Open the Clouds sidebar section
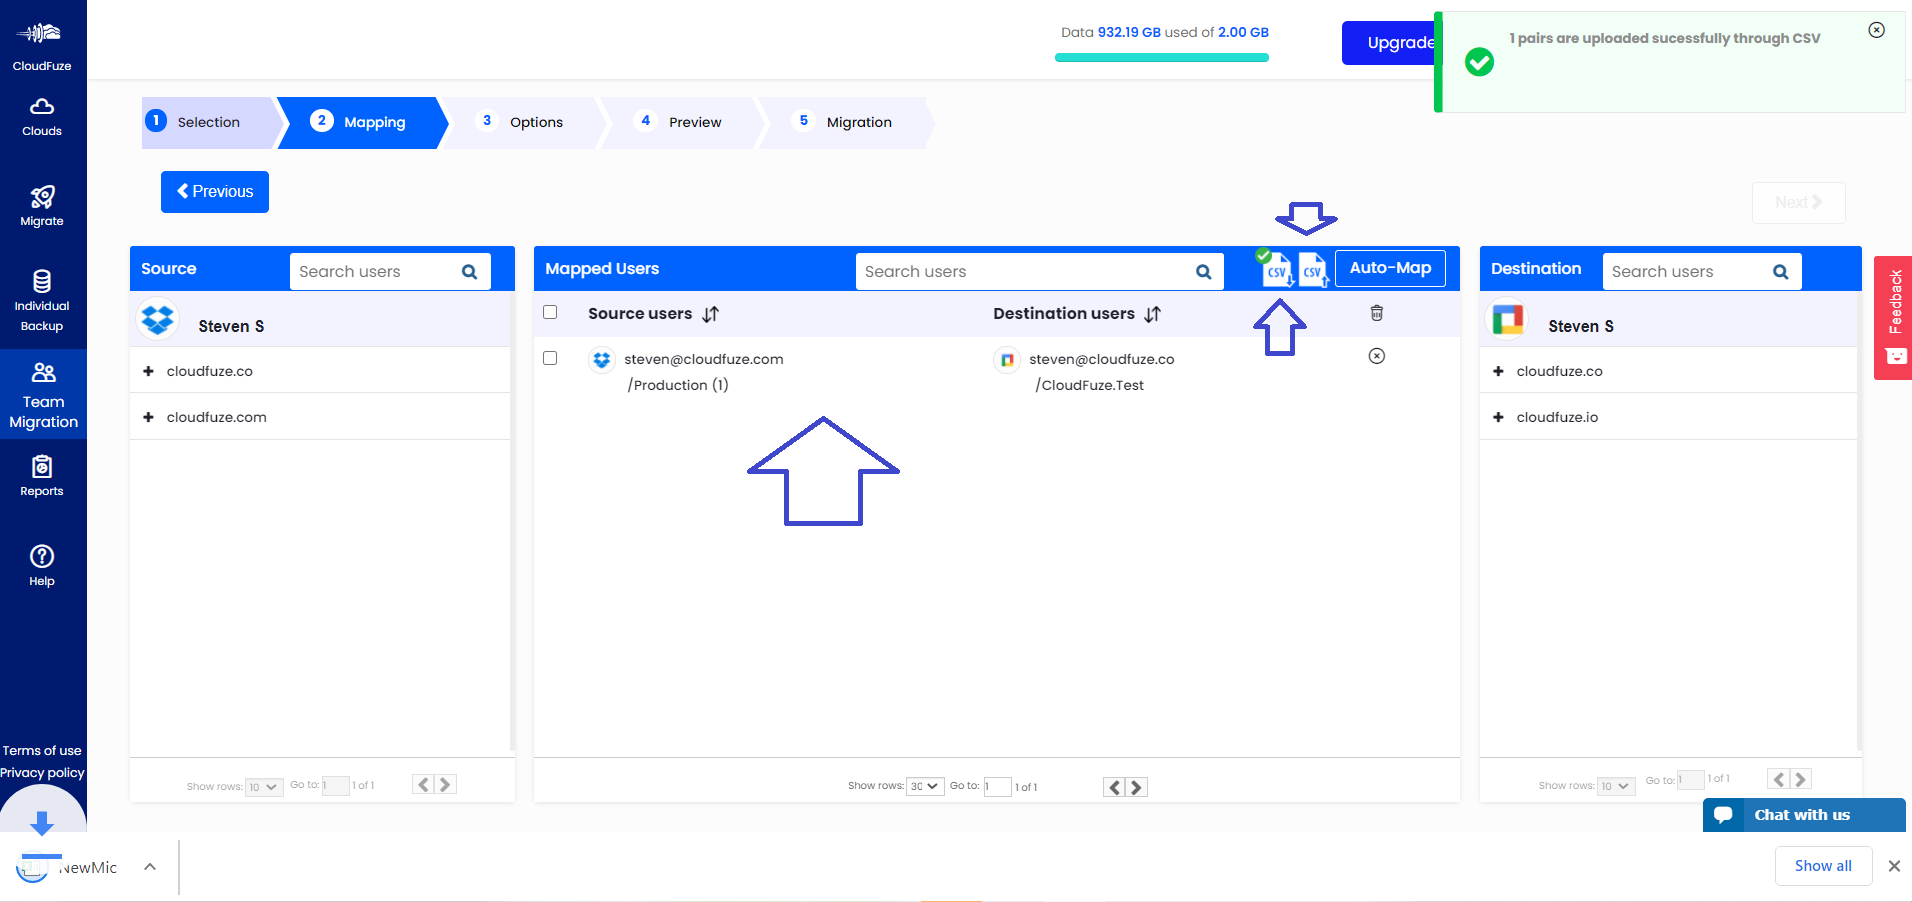The image size is (1912, 902). pyautogui.click(x=42, y=117)
